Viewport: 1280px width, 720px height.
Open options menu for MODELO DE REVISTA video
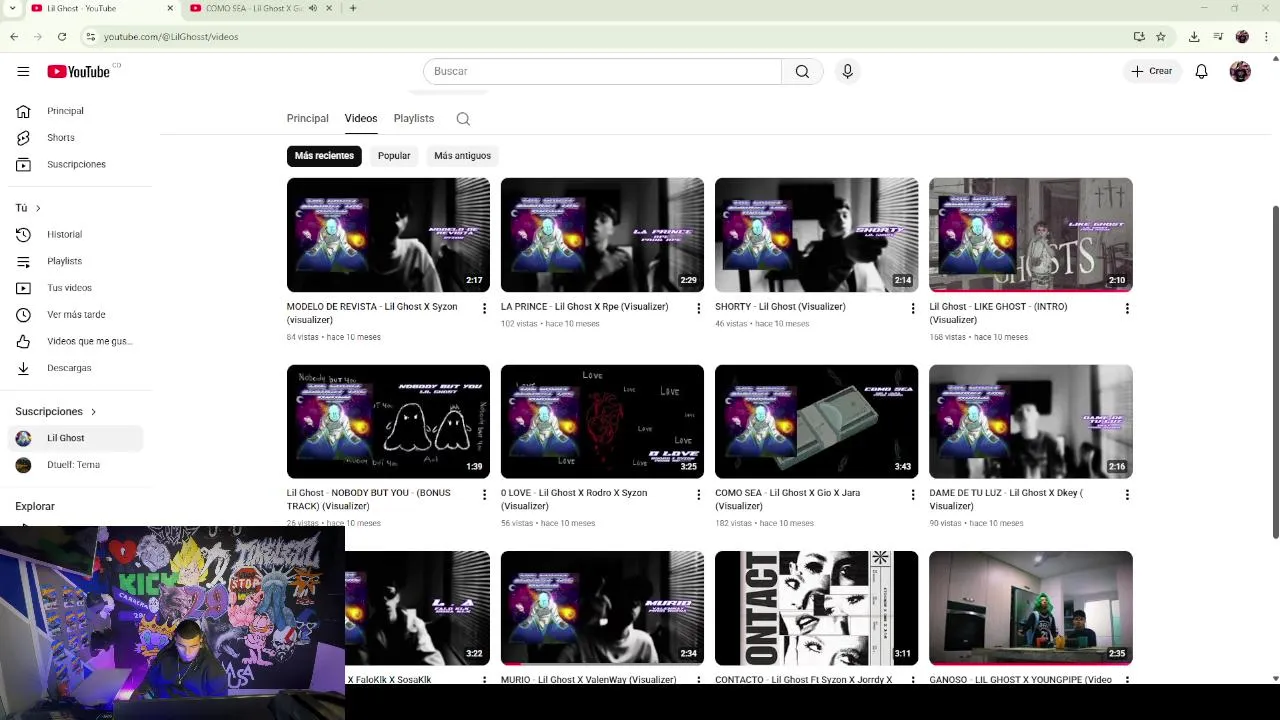484,308
